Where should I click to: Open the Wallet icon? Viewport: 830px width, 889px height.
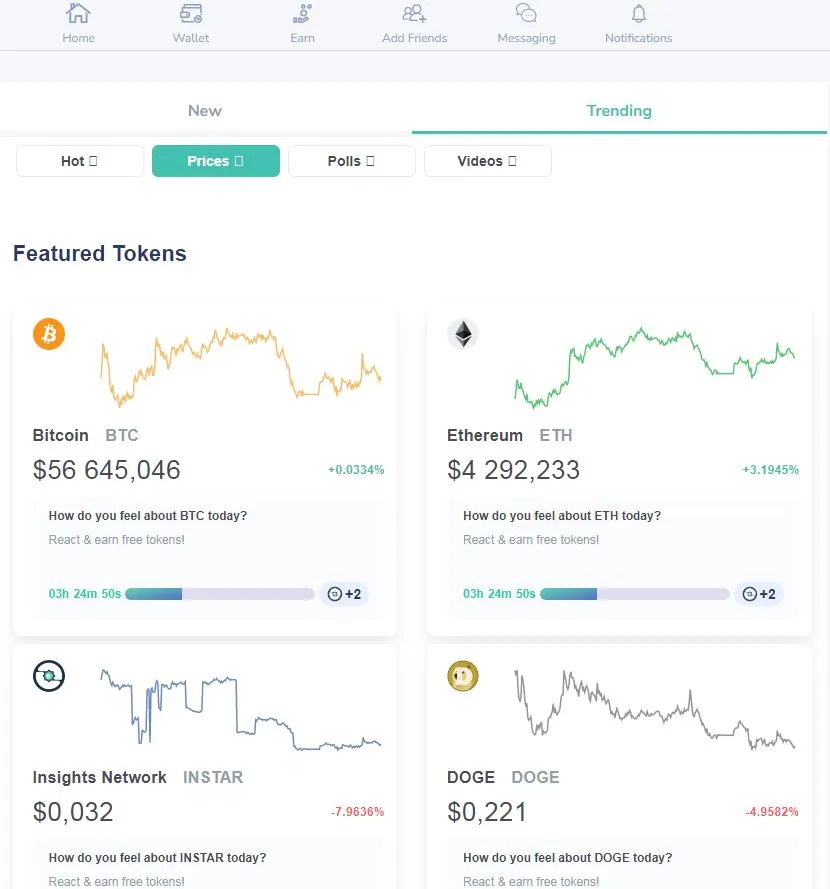(x=191, y=13)
